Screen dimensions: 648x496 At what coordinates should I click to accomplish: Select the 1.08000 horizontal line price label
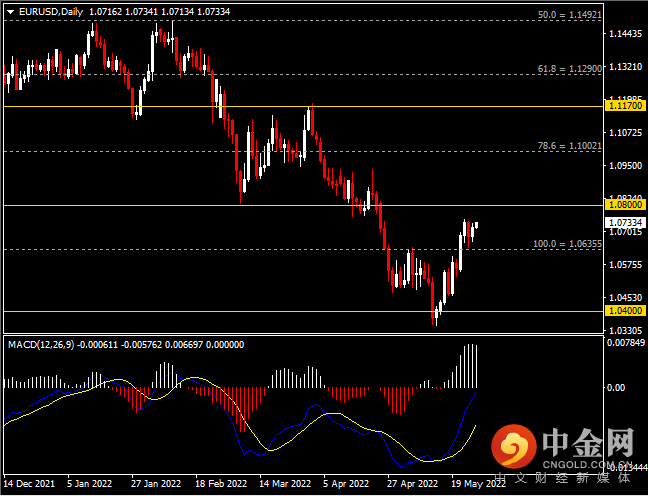pos(626,205)
